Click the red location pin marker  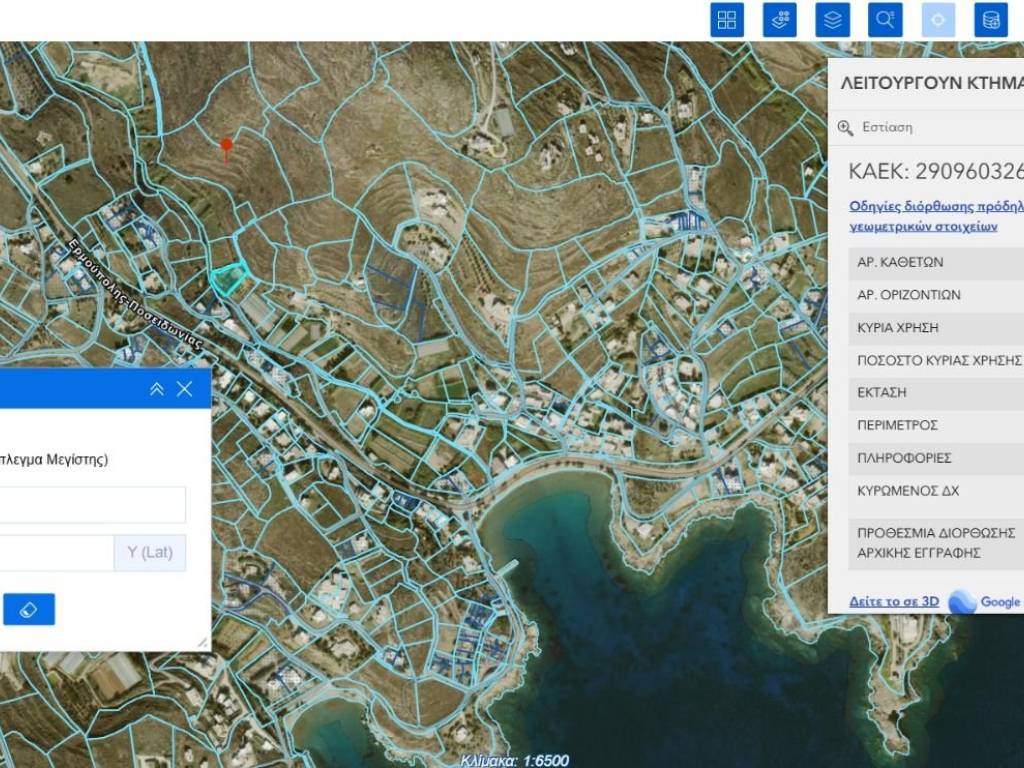[227, 146]
